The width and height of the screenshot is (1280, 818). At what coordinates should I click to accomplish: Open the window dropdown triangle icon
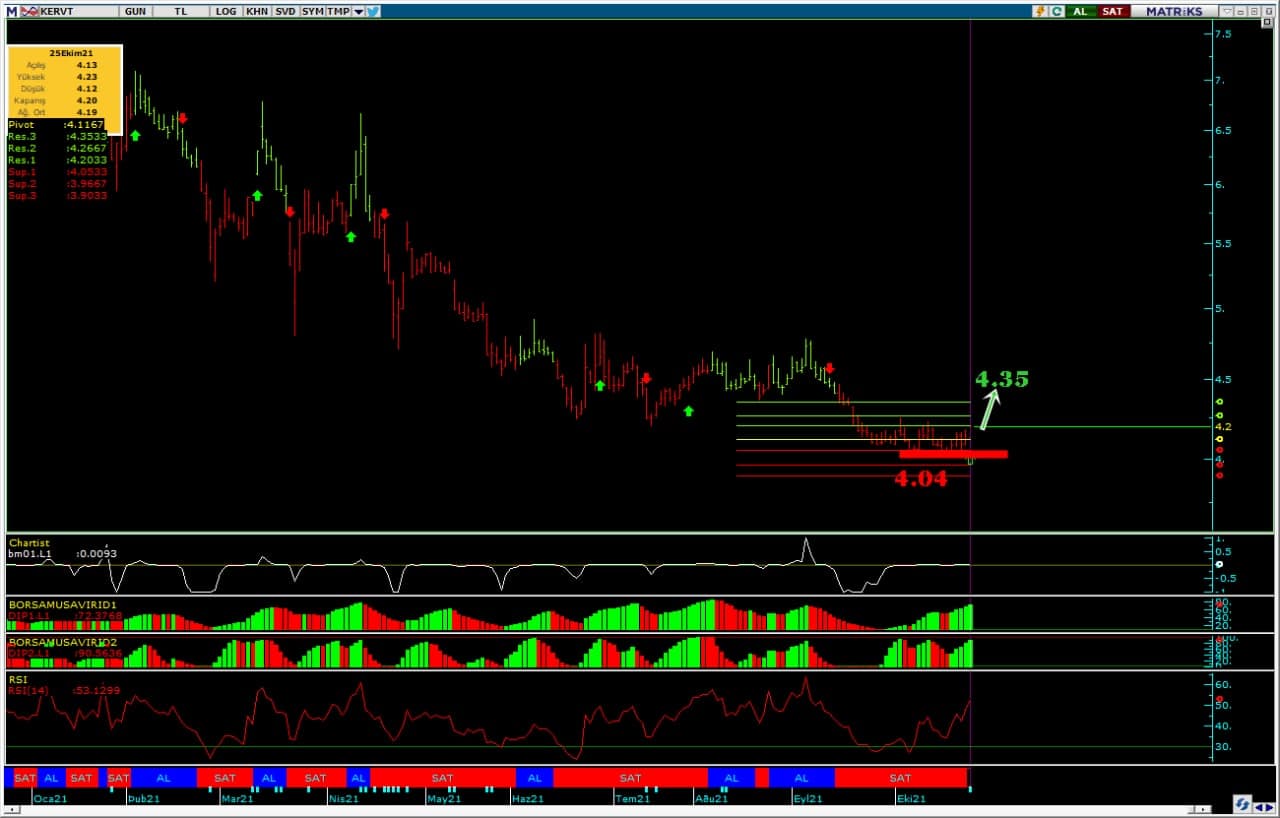(x=1226, y=11)
